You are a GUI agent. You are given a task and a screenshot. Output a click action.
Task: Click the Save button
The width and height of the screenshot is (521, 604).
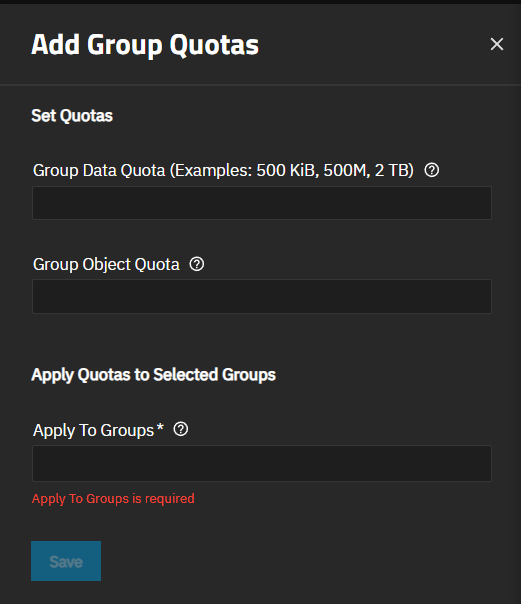[66, 561]
